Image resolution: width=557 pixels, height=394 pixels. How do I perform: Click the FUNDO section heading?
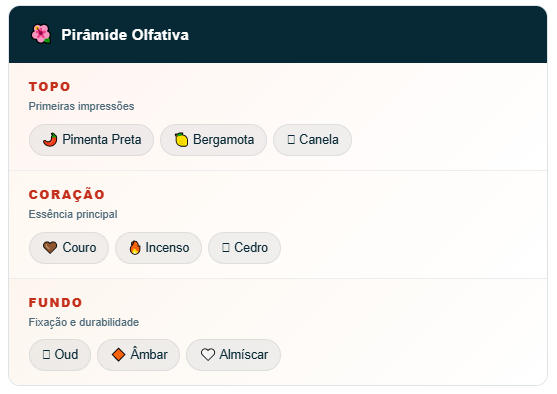click(55, 302)
